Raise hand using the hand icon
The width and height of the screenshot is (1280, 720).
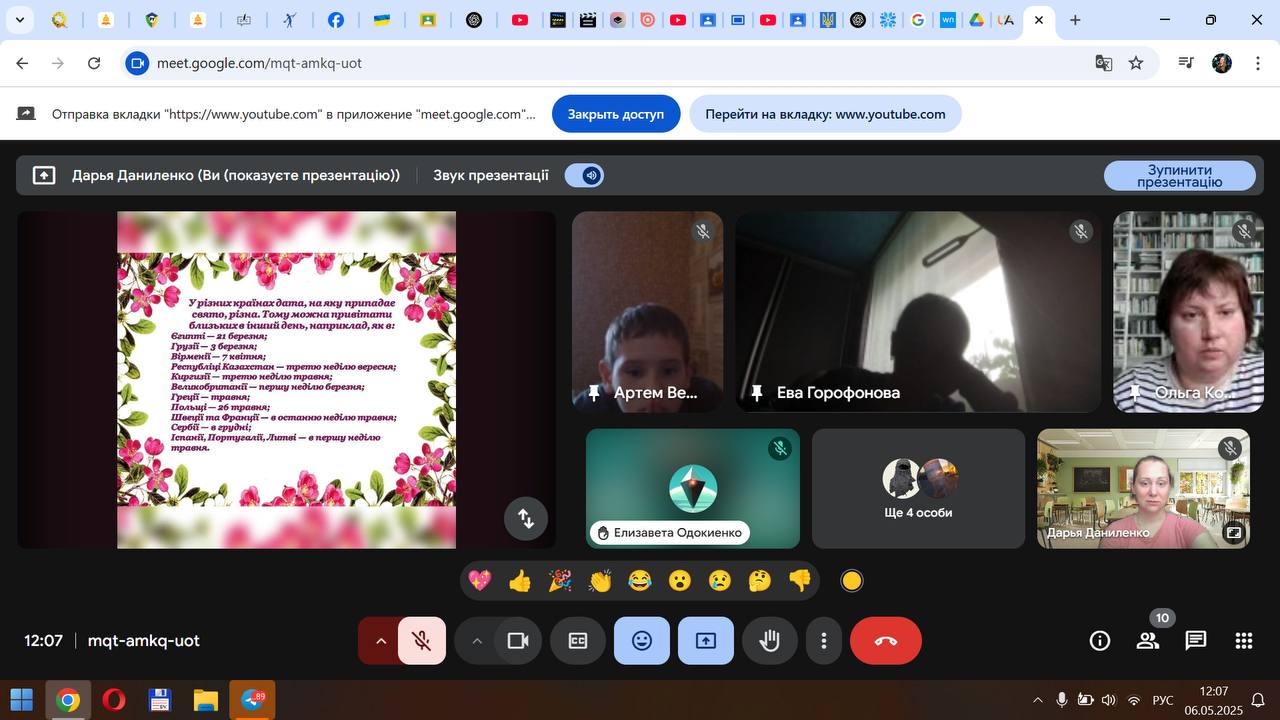(769, 641)
